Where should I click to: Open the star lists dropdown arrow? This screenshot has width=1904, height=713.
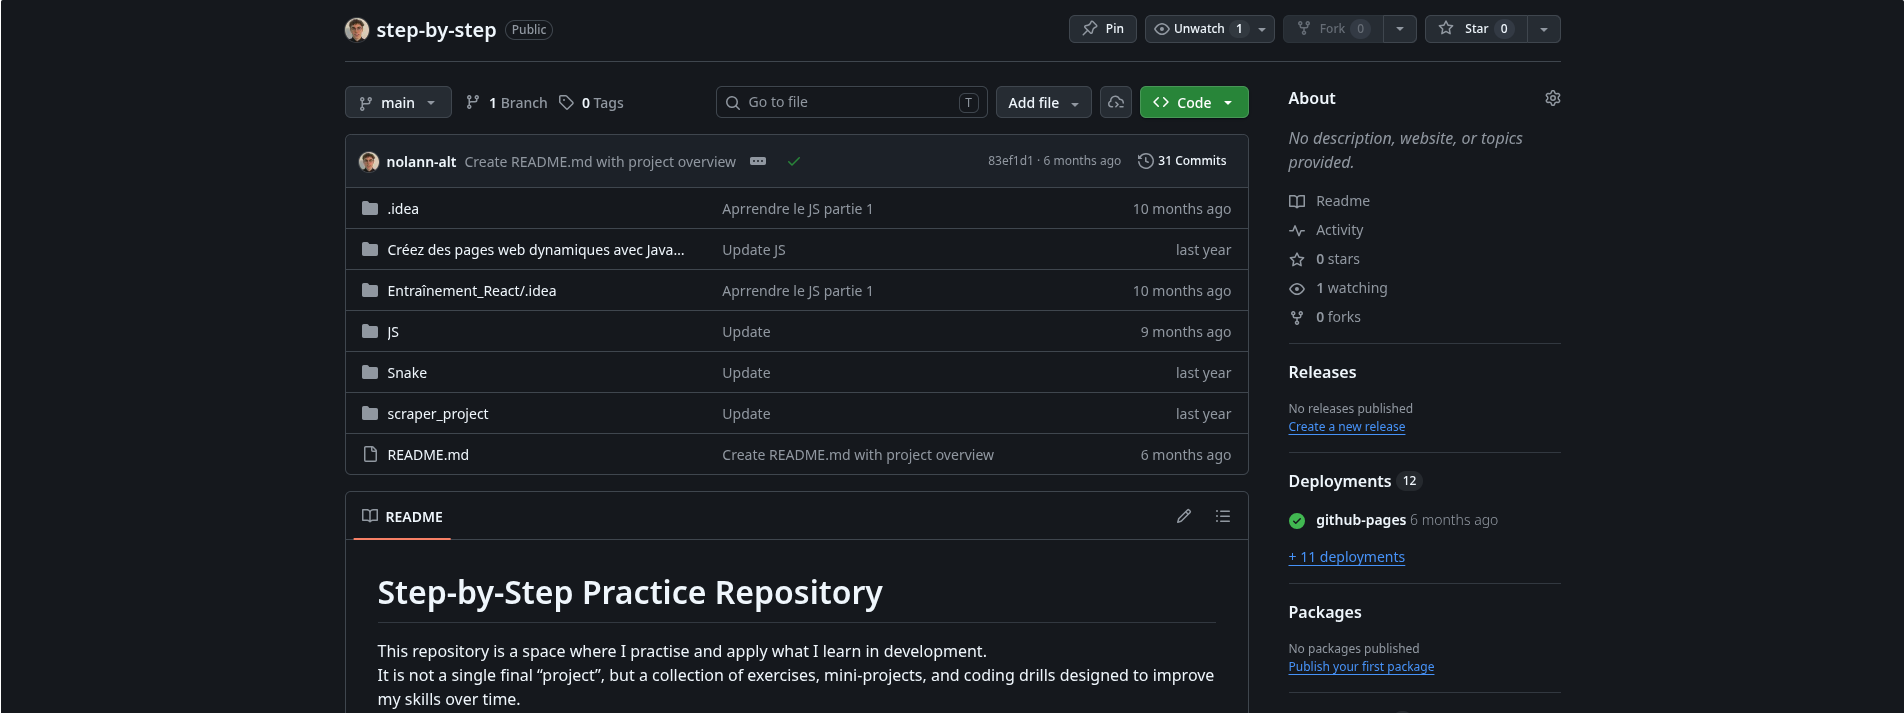pyautogui.click(x=1544, y=29)
